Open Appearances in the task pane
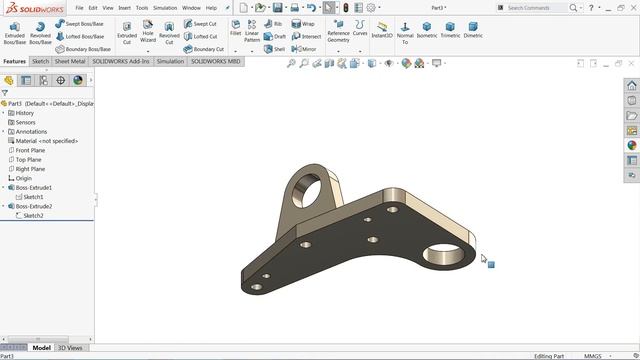 click(x=632, y=145)
